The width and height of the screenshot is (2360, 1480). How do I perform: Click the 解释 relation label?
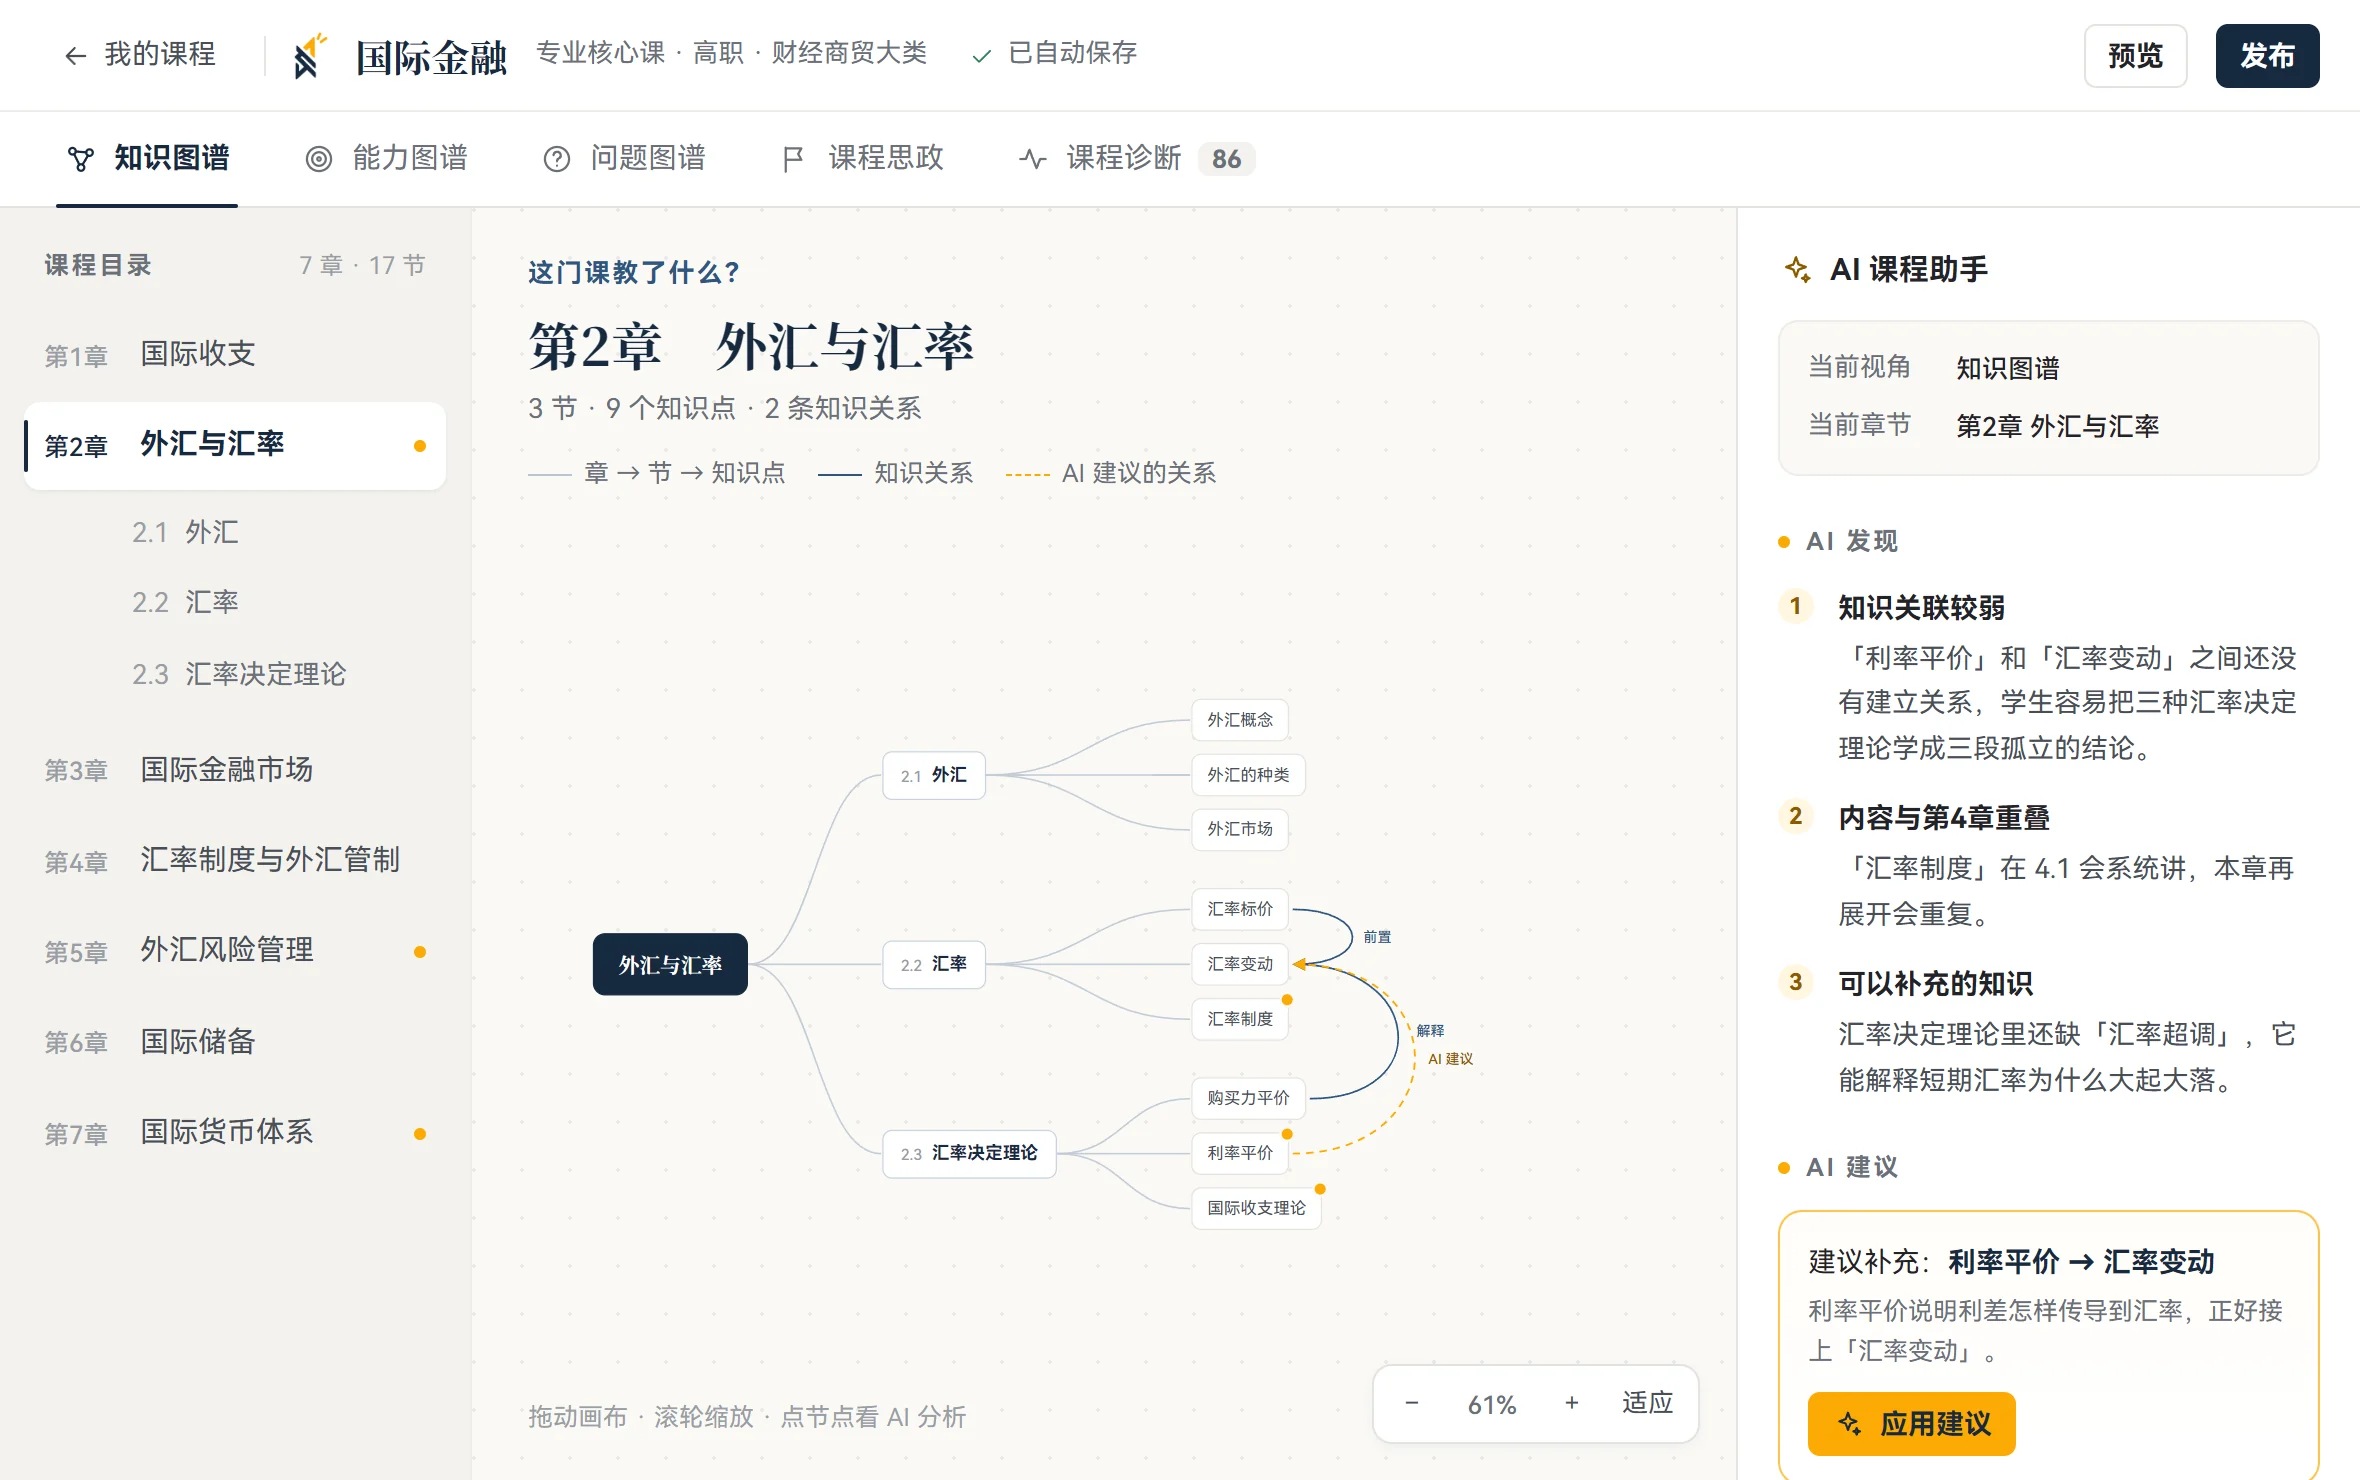(x=1430, y=1031)
